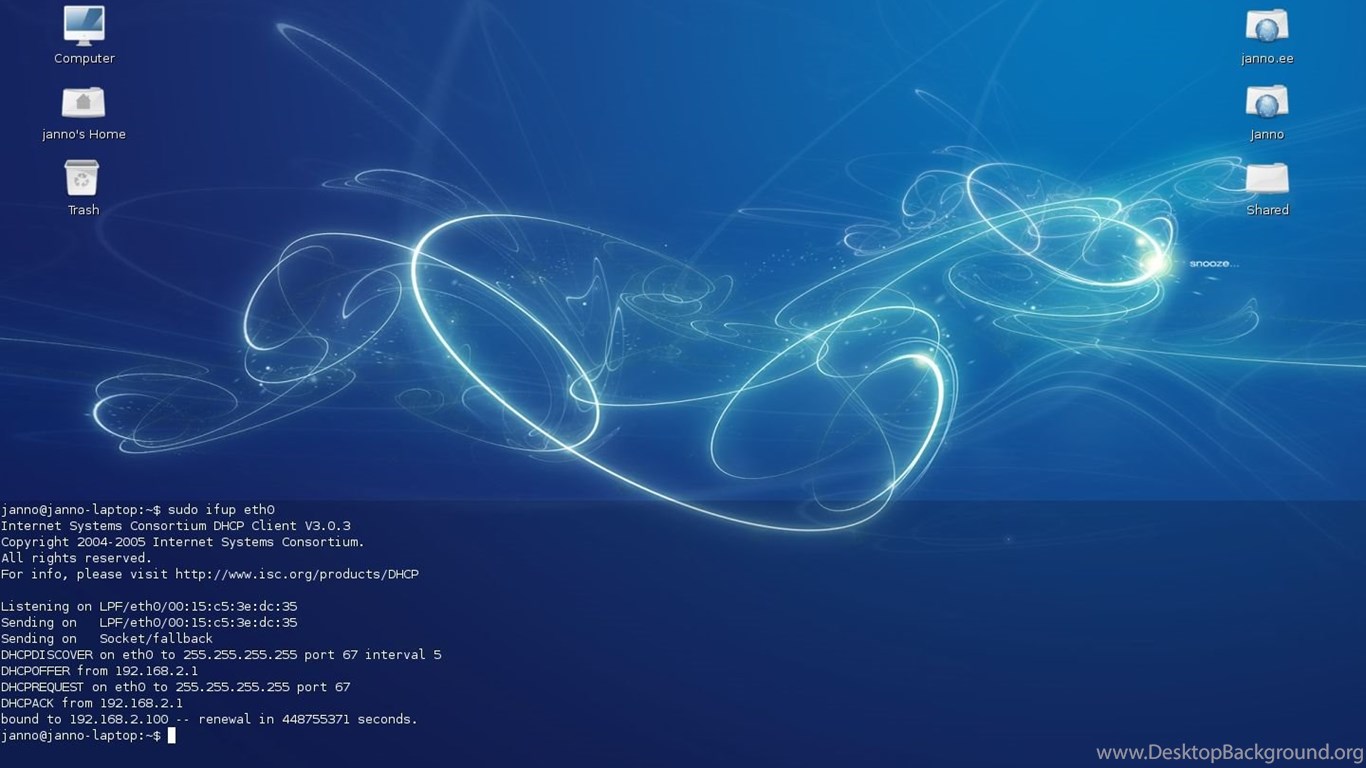Click the "janno's Home" label text
Screen dimensions: 1366x768
click(x=84, y=135)
